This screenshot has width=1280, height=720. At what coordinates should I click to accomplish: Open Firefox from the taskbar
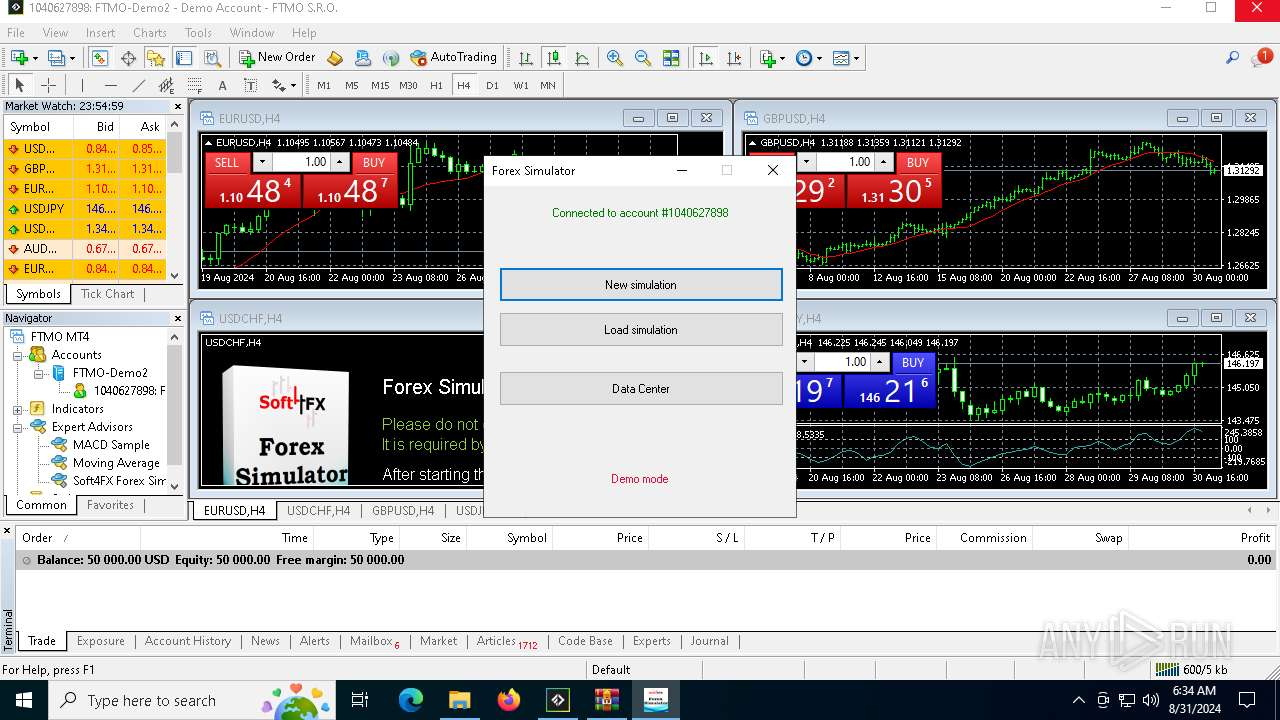(x=508, y=700)
